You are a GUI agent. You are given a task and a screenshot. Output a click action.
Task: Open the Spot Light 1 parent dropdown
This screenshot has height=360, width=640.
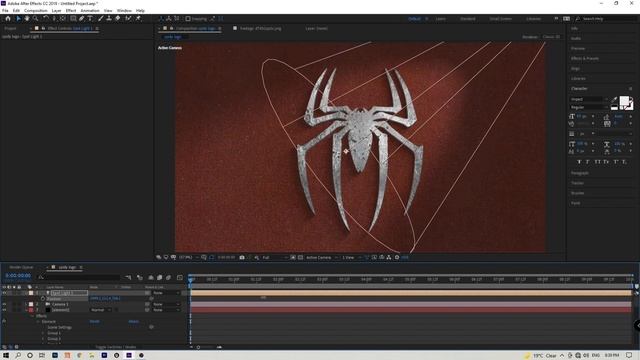tap(166, 293)
